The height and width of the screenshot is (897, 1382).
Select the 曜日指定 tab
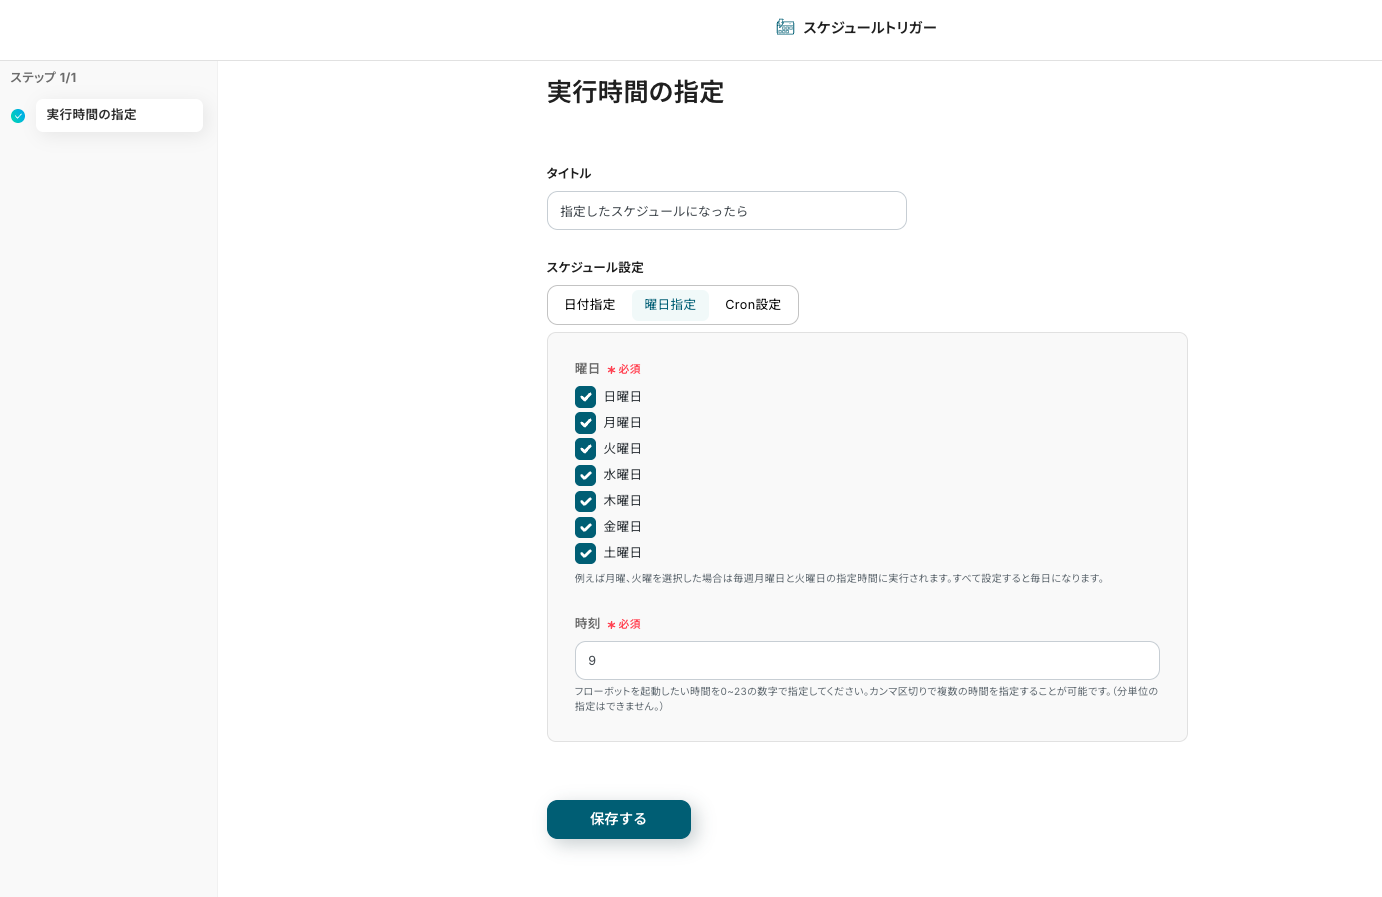[x=670, y=305]
